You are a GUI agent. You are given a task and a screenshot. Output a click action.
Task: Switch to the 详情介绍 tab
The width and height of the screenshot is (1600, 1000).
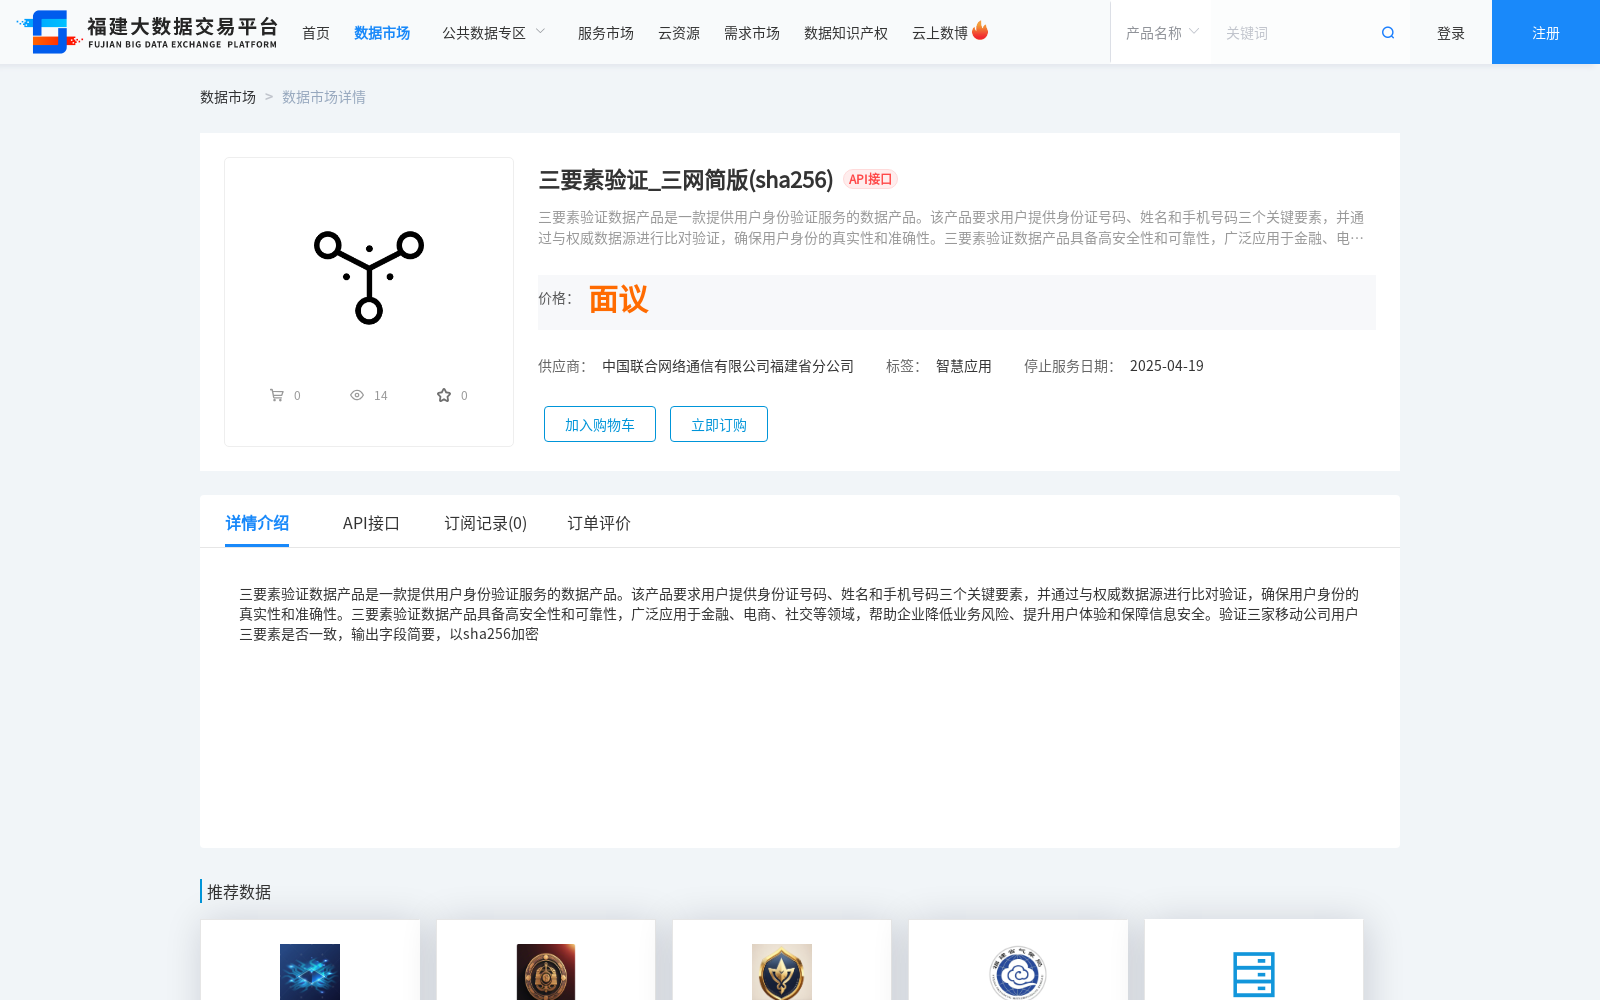coord(257,523)
